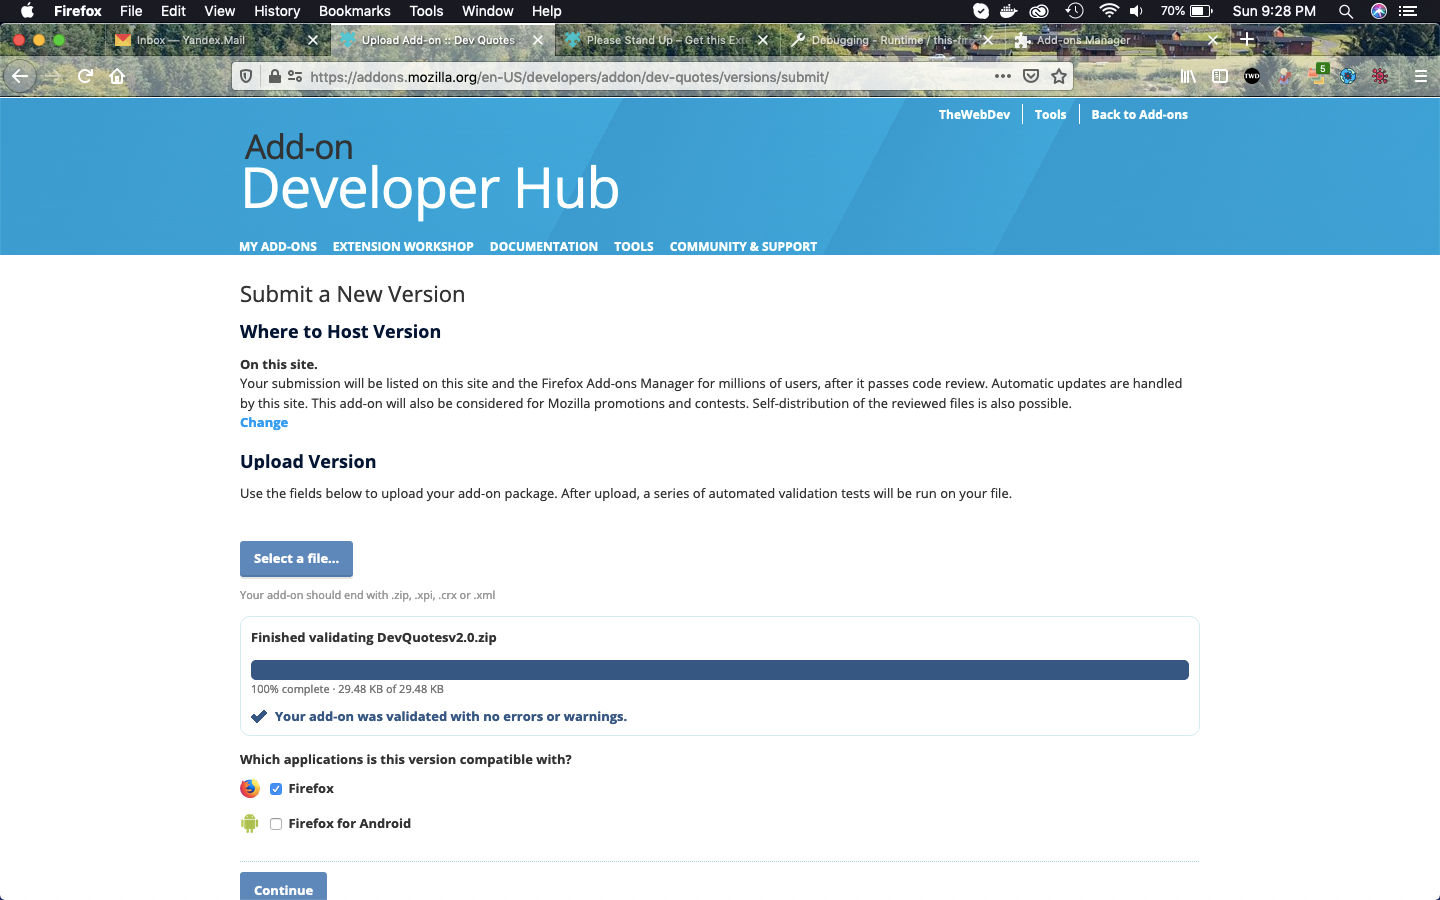The height and width of the screenshot is (900, 1440).
Task: Click the Continue button
Action: (x=283, y=888)
